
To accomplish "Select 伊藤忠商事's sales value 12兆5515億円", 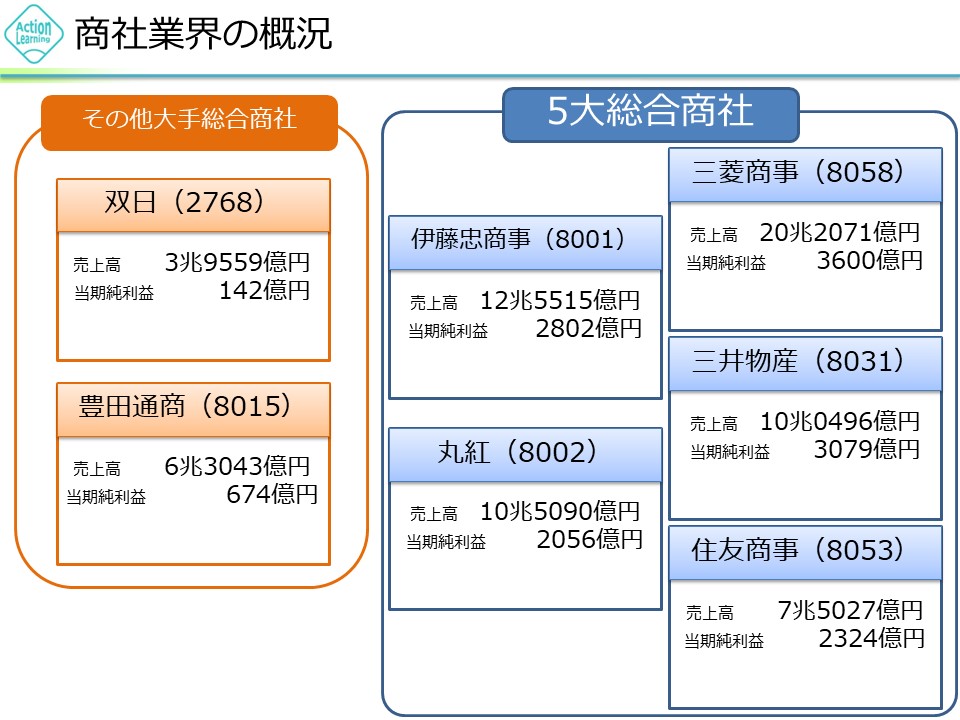I will pyautogui.click(x=559, y=300).
